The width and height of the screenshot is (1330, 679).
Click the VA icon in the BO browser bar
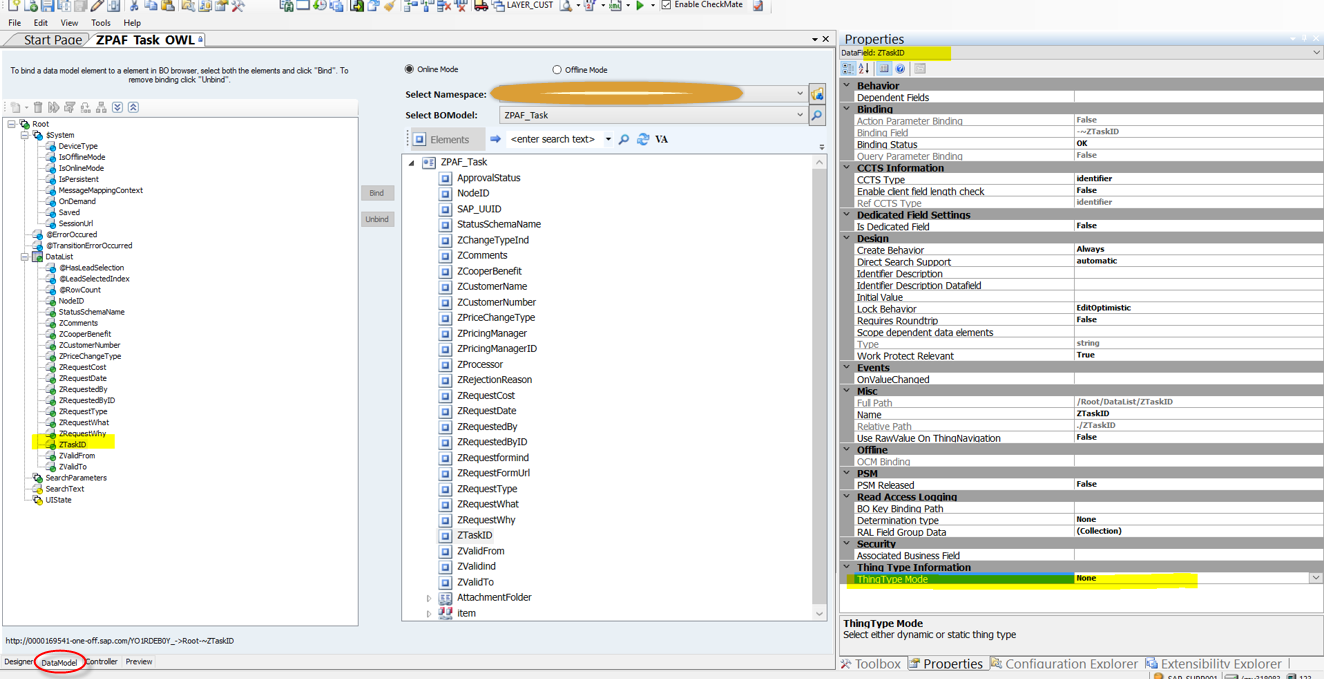661,140
